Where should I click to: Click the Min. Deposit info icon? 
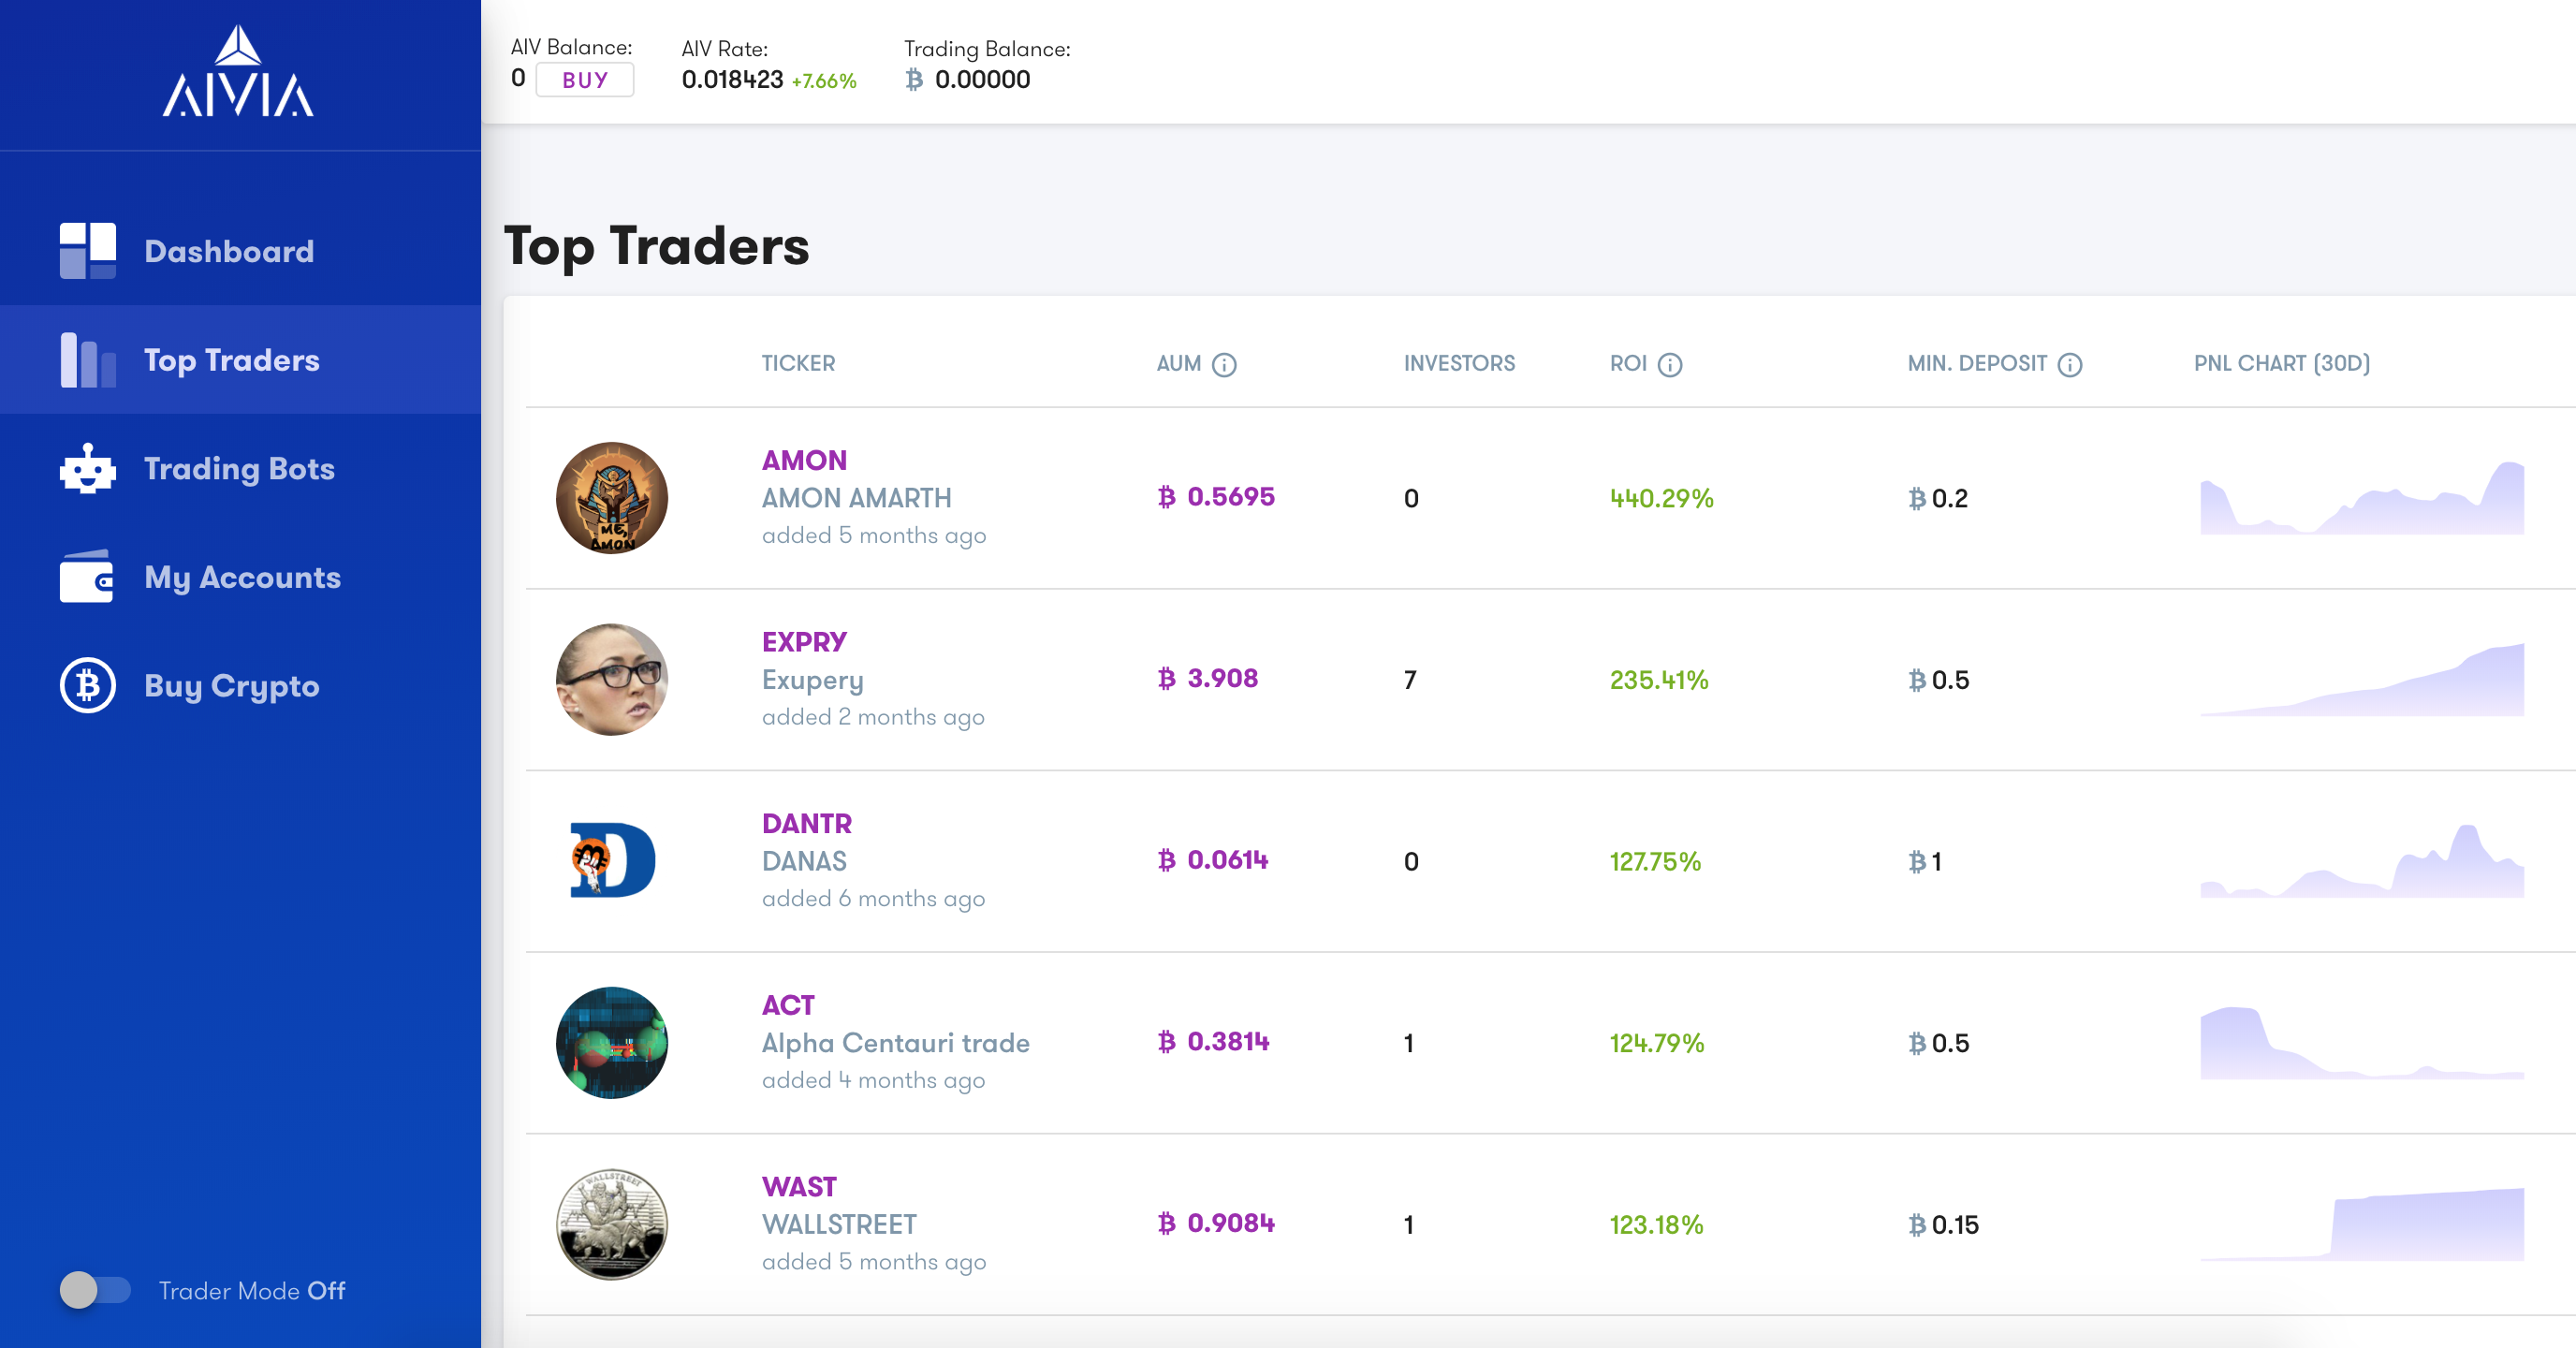click(2070, 365)
